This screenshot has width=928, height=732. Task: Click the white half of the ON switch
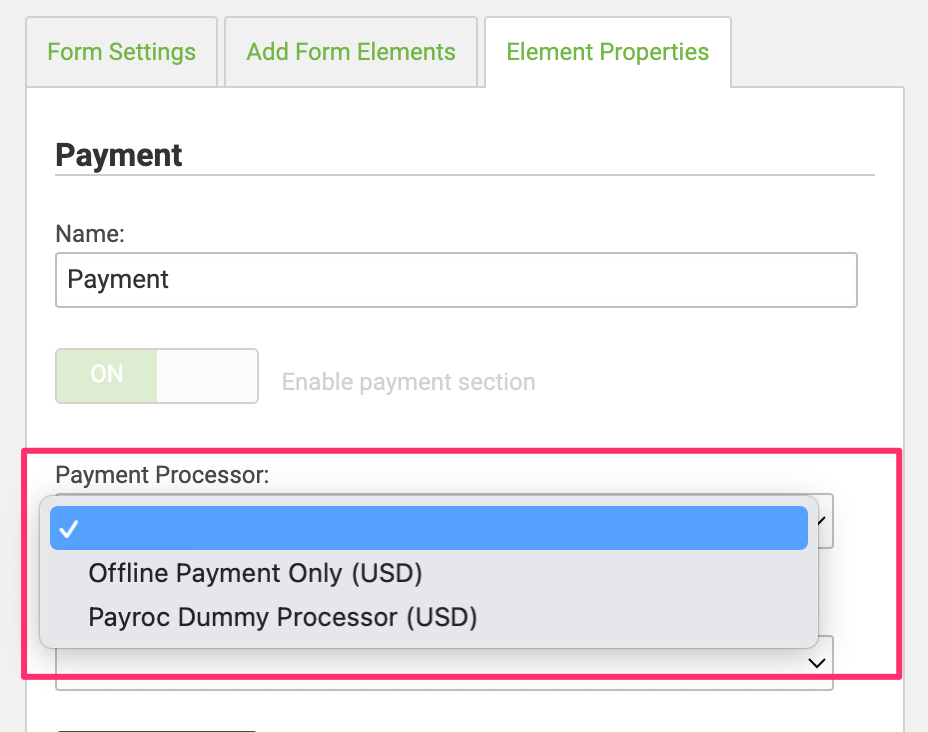[x=207, y=375]
